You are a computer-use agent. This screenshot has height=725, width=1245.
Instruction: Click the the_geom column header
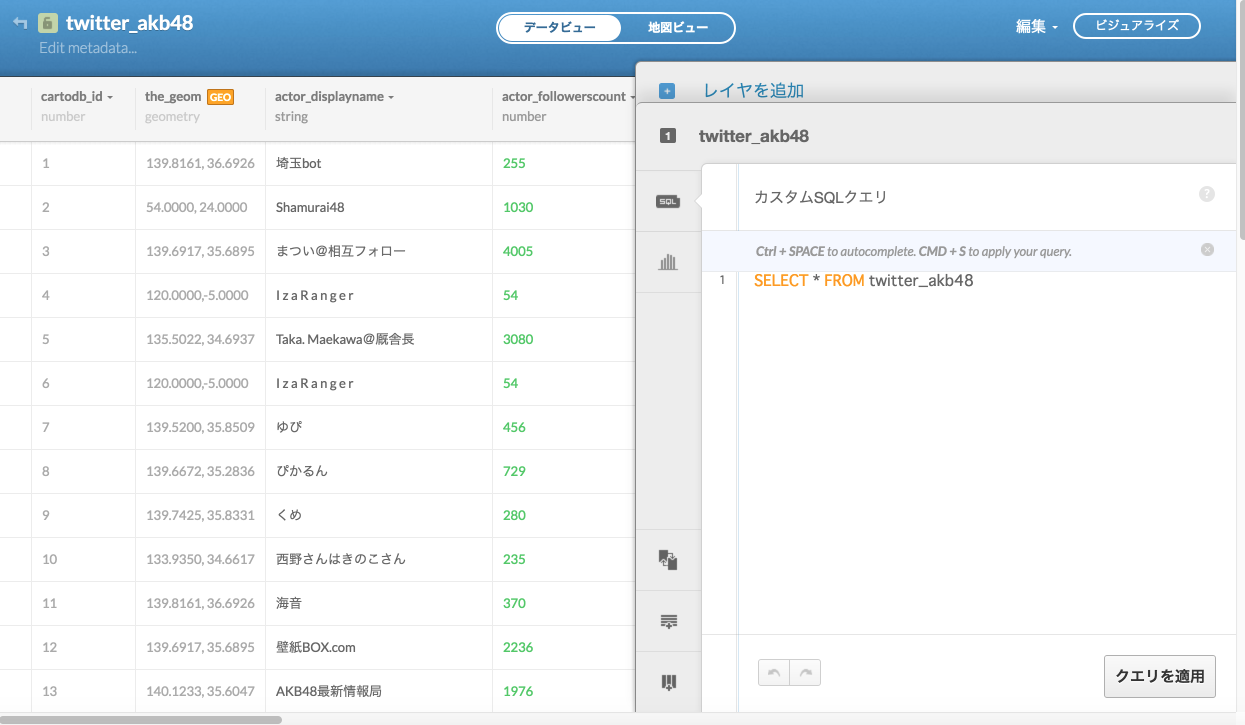point(173,97)
